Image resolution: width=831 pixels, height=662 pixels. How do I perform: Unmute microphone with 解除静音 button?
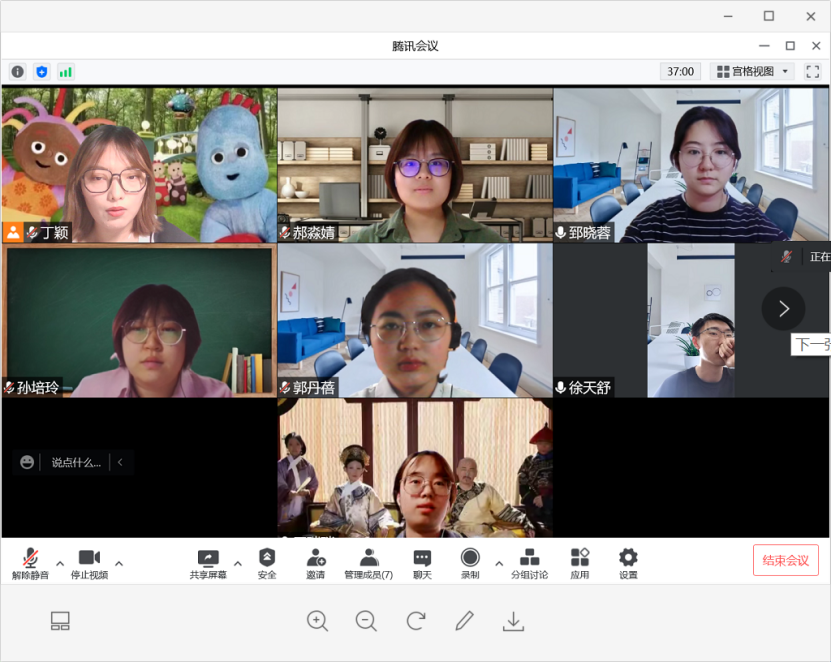30,563
